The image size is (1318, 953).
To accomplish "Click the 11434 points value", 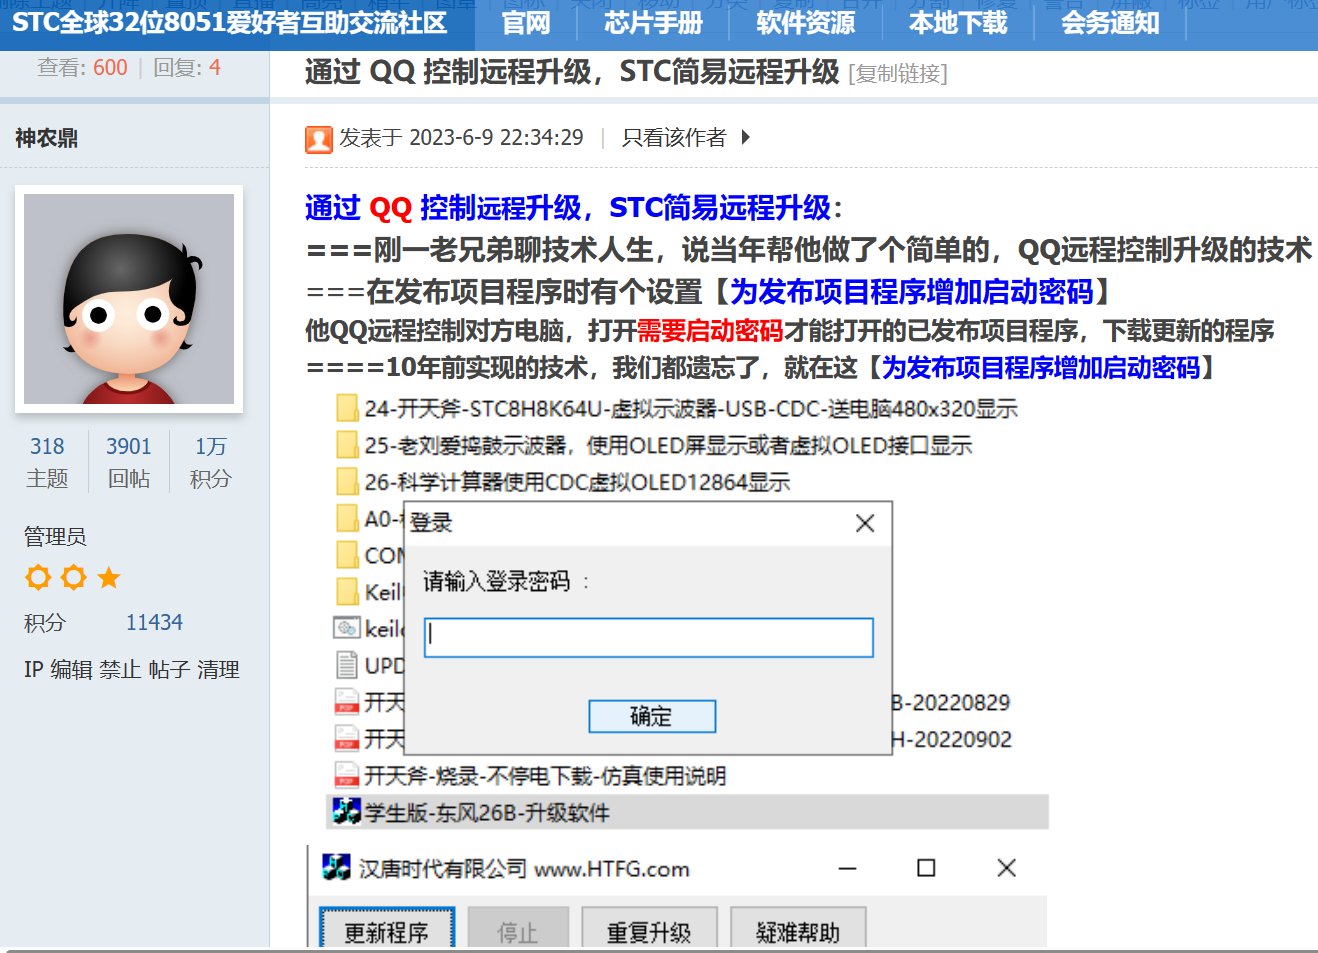I will (x=154, y=623).
